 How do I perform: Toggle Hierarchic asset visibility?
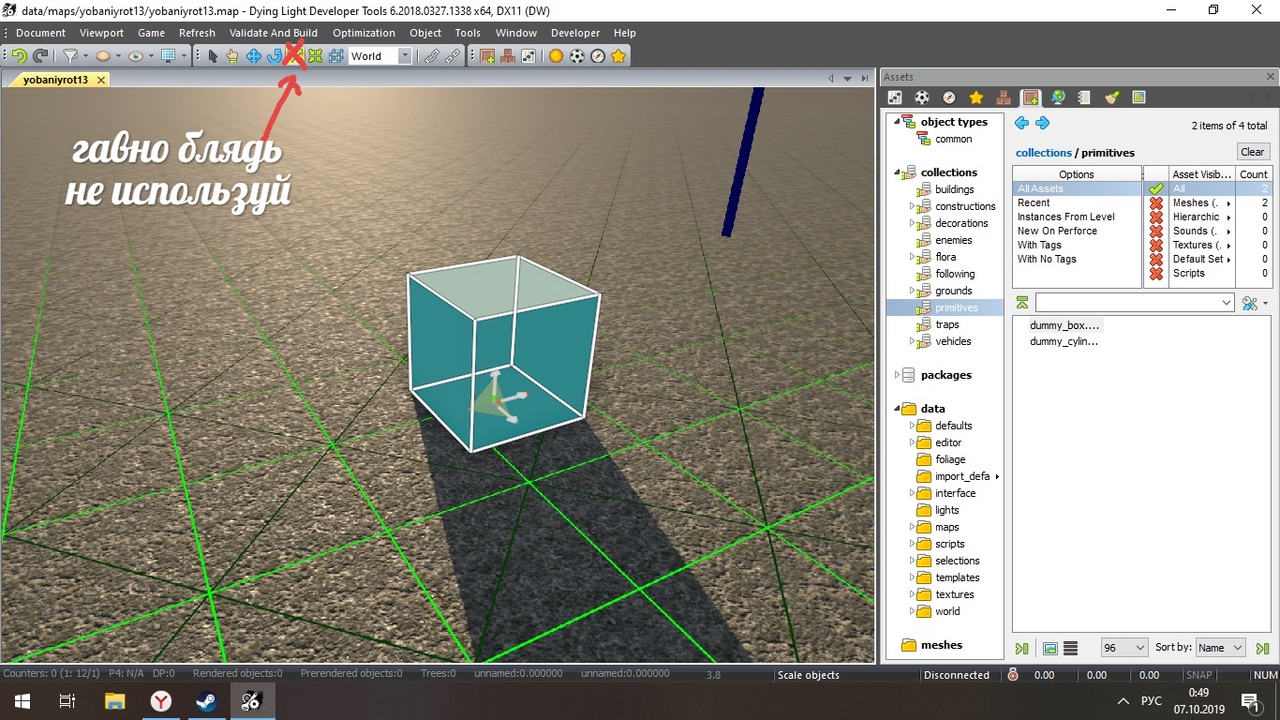coord(1156,217)
